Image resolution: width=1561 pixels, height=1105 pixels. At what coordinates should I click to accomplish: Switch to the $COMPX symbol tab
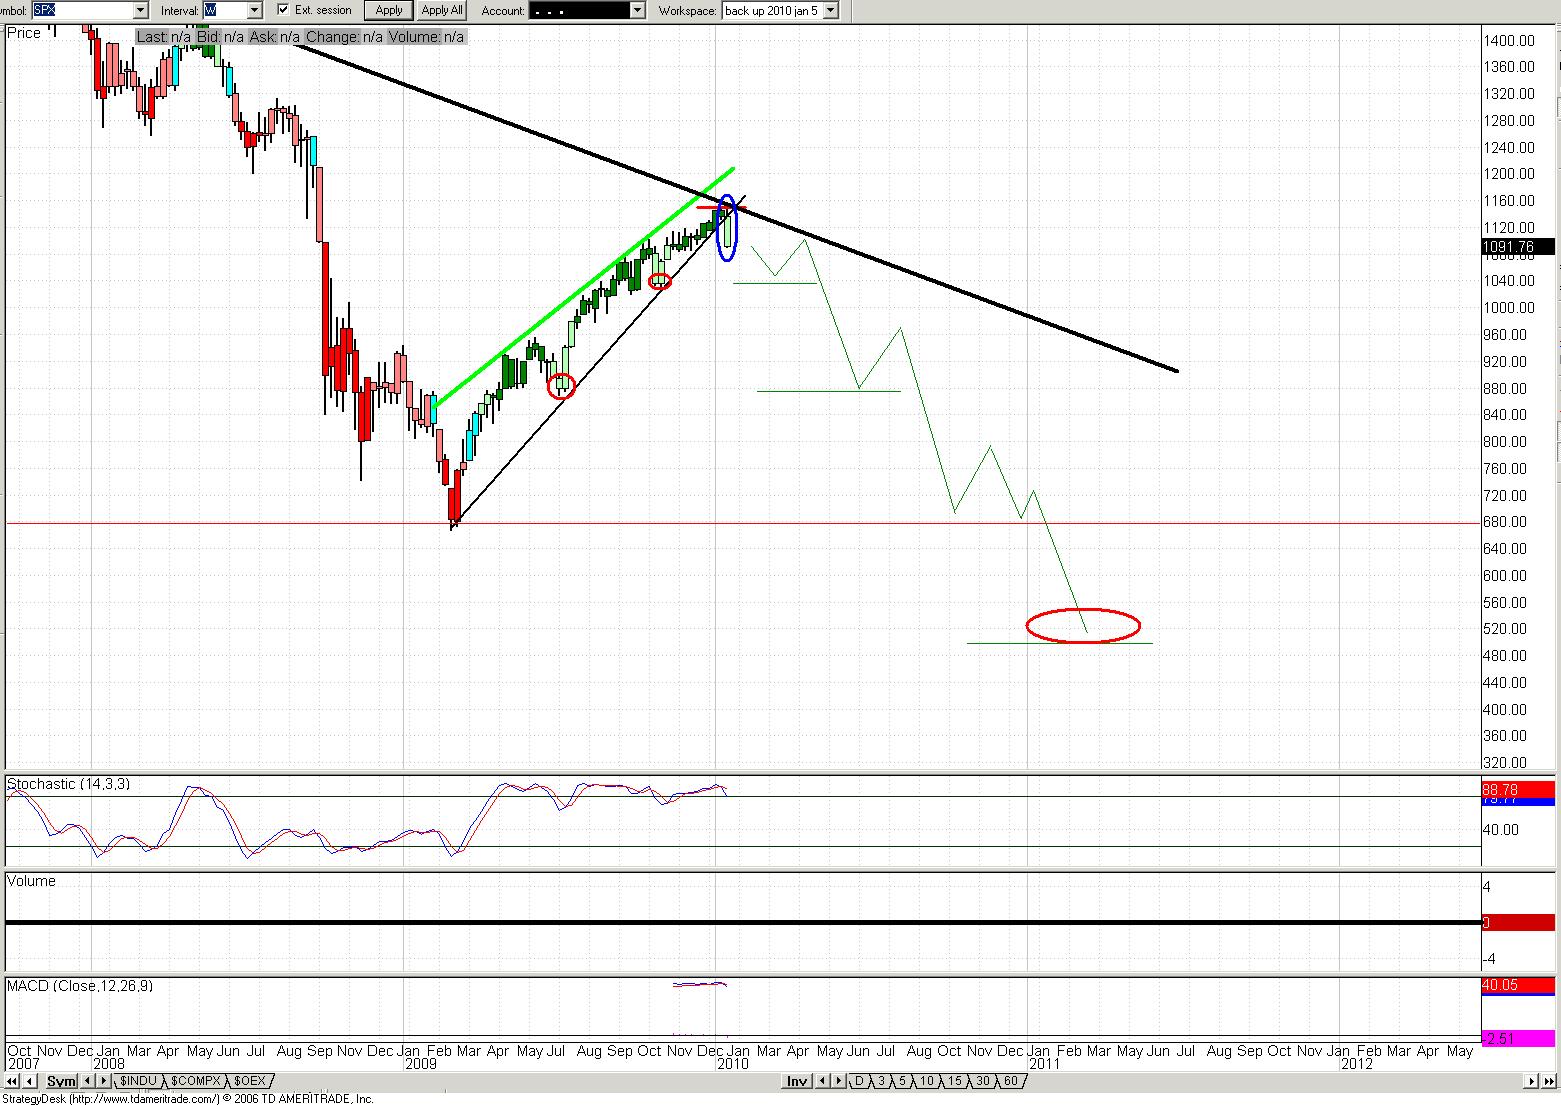195,1081
